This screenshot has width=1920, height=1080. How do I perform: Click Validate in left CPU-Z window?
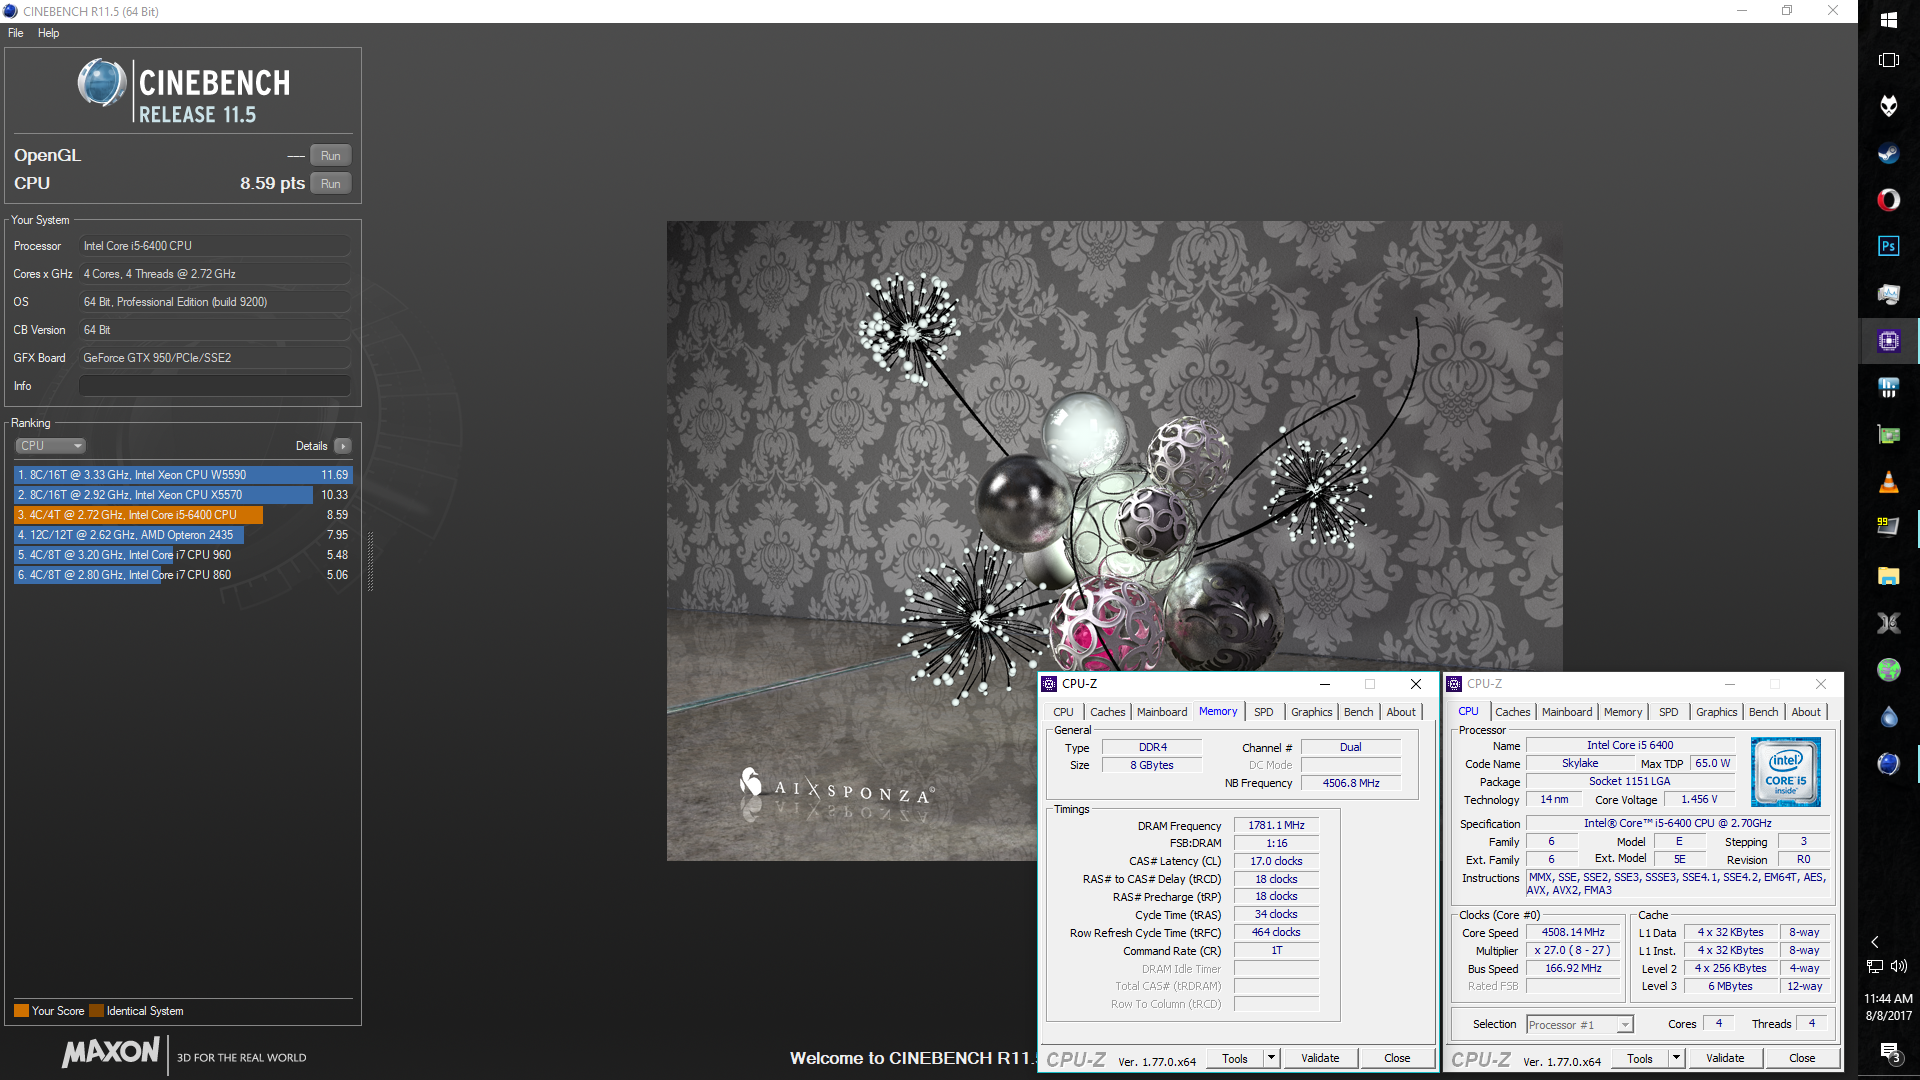pyautogui.click(x=1320, y=1058)
